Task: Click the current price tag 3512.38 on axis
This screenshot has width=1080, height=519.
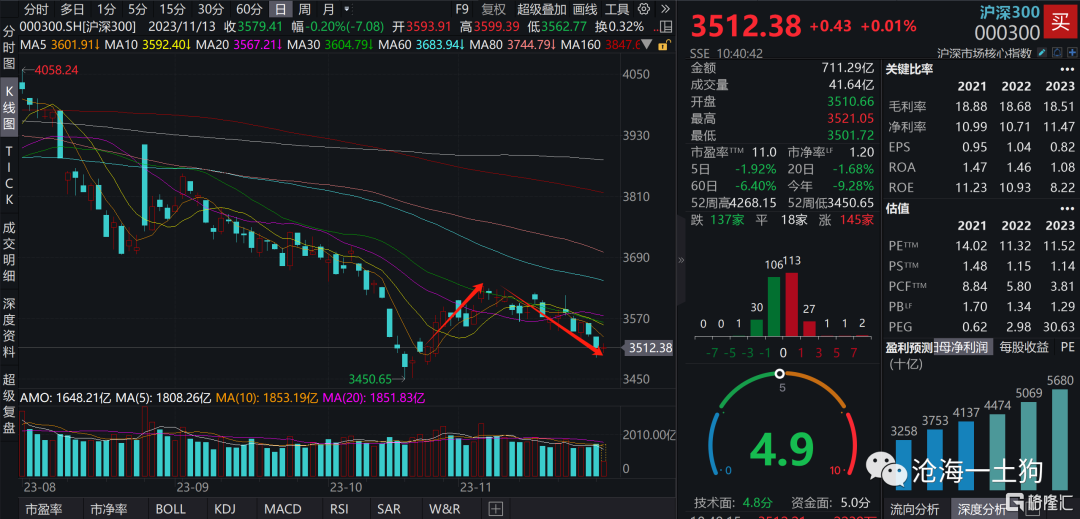Action: pyautogui.click(x=649, y=348)
